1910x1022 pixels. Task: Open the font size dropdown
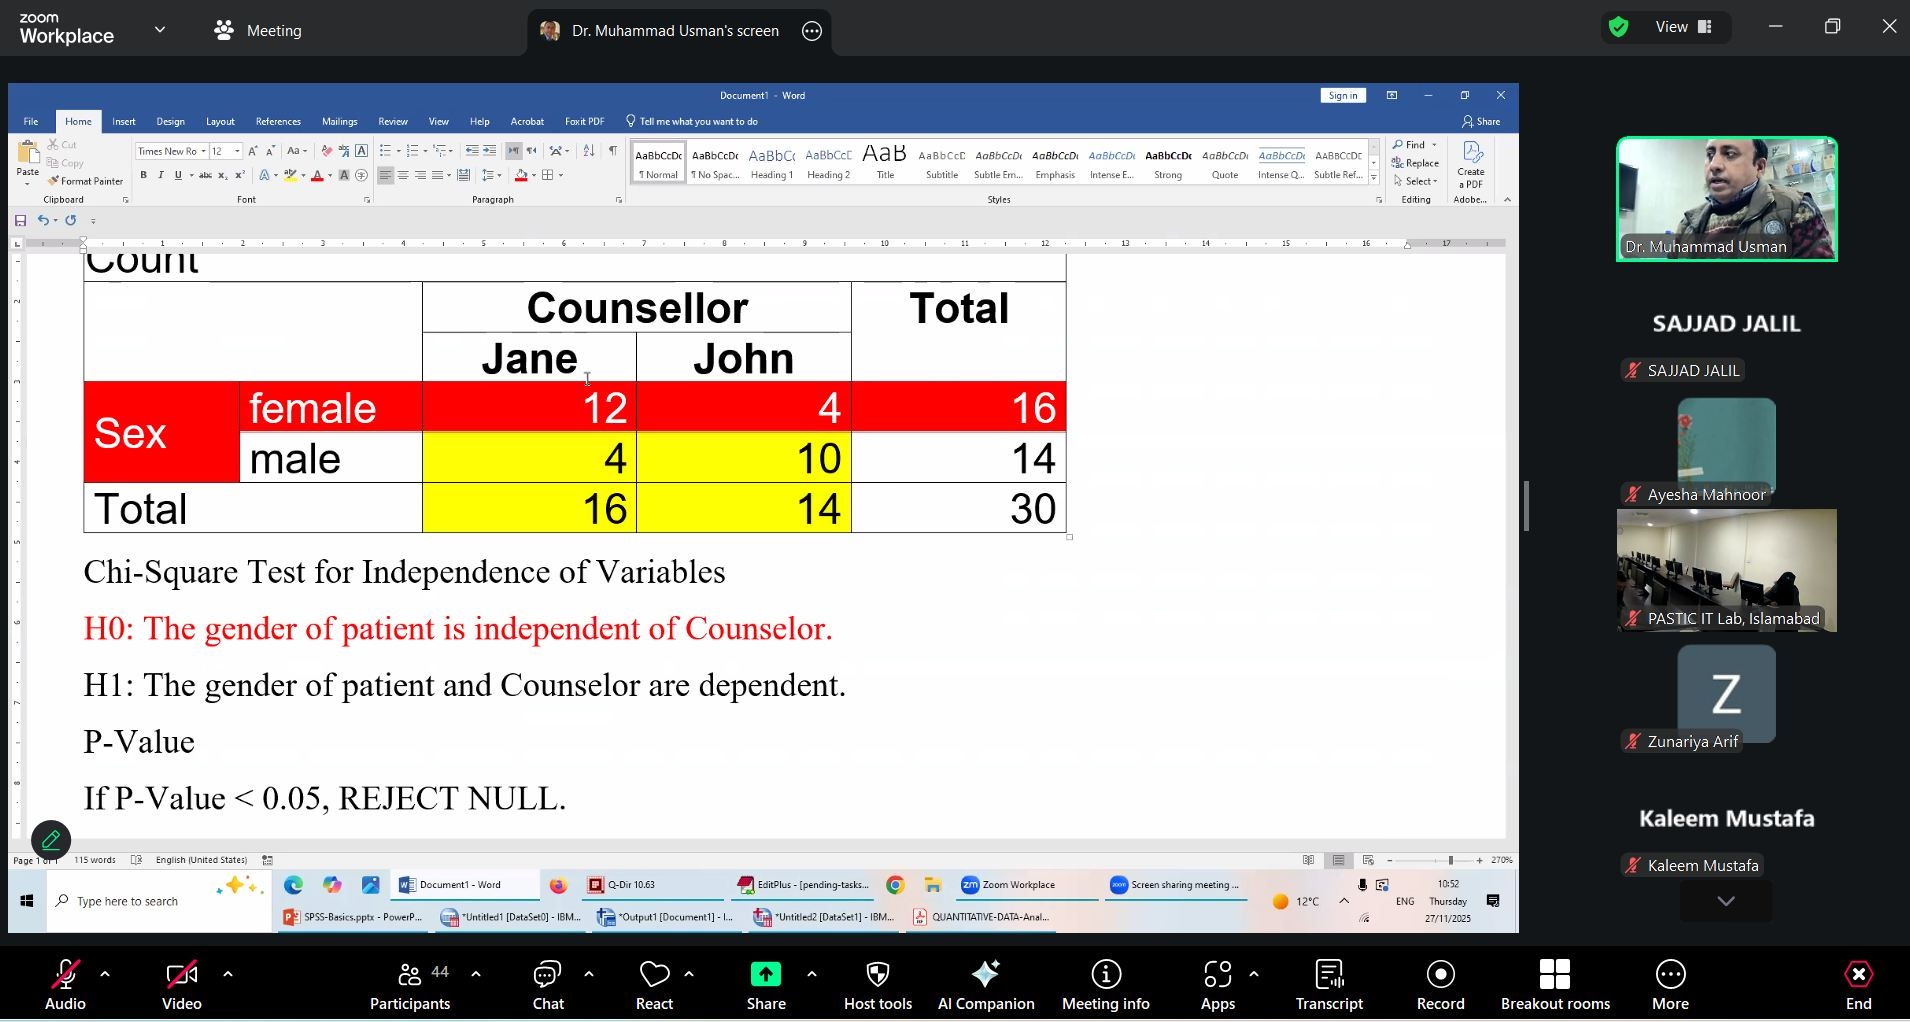pyautogui.click(x=236, y=151)
